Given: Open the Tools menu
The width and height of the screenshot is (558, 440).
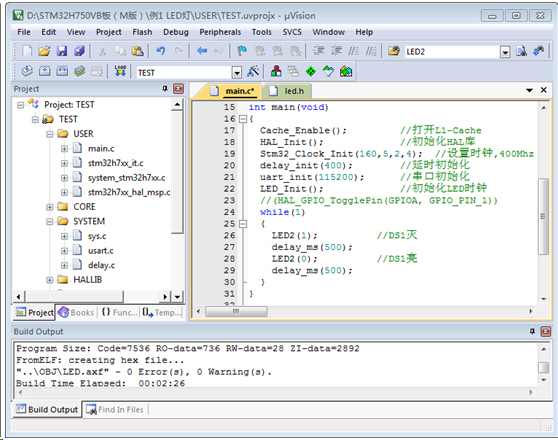Looking at the screenshot, I should point(262,32).
